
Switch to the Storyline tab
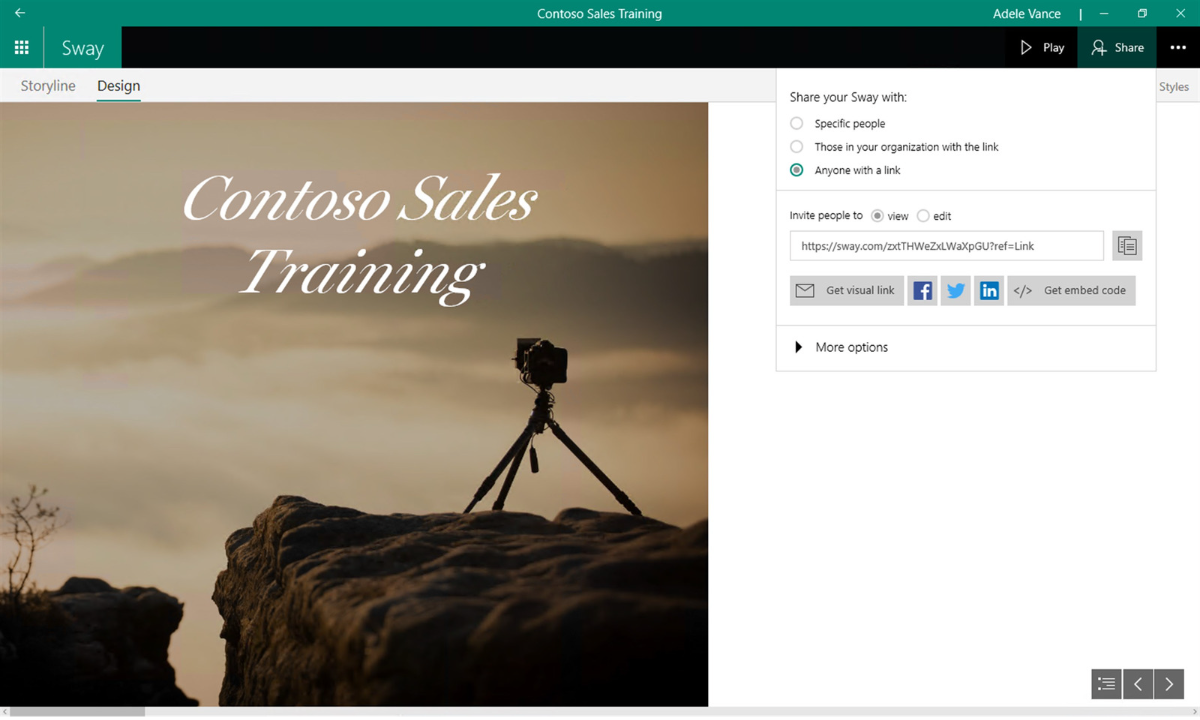tap(47, 85)
